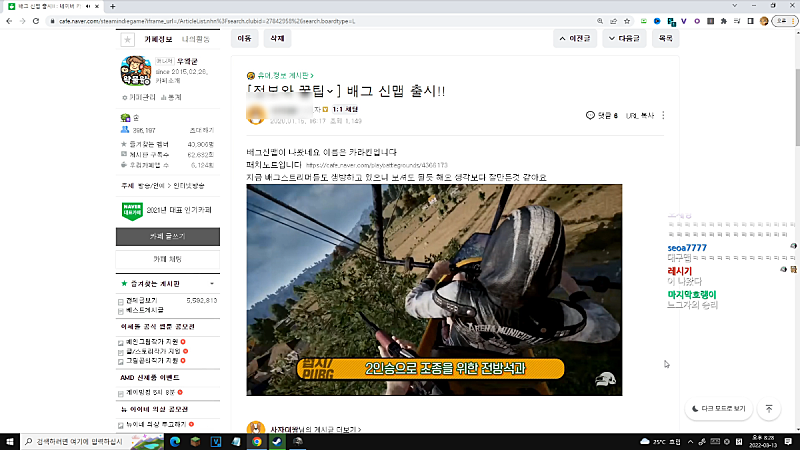
Task: Open Steam from the taskbar
Action: [x=278, y=441]
